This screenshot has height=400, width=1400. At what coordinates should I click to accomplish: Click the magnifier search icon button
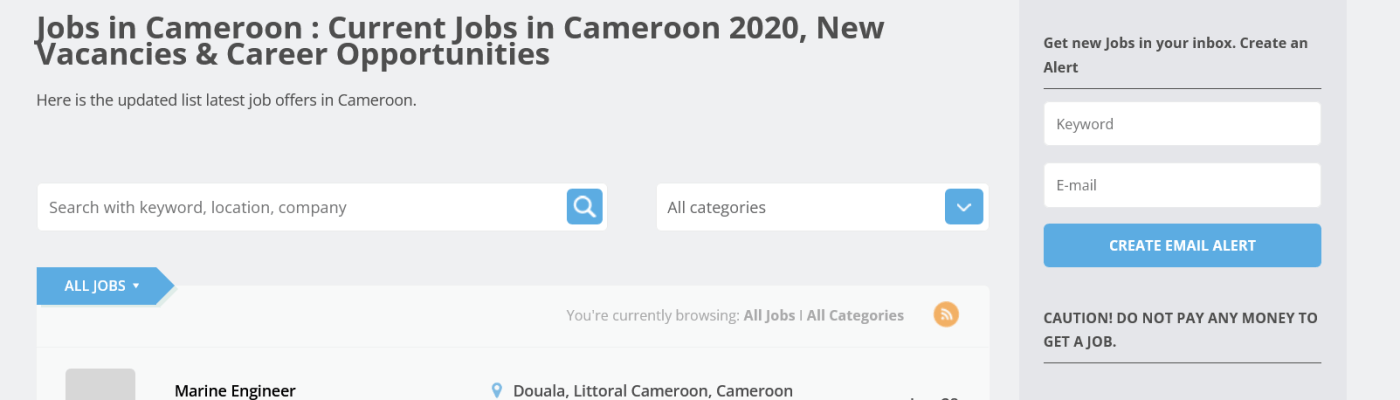coord(585,207)
